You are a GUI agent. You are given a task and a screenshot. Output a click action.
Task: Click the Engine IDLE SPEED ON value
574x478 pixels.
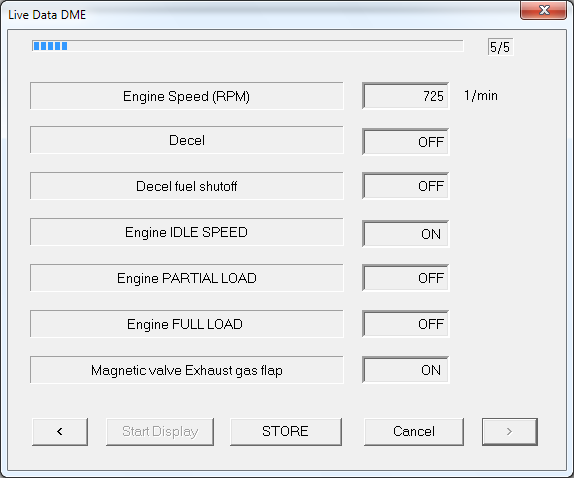pos(406,234)
